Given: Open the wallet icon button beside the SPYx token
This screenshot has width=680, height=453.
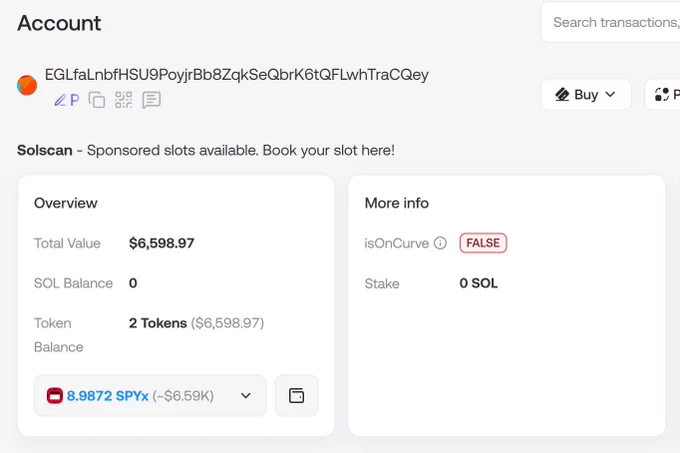Looking at the screenshot, I should tap(297, 395).
